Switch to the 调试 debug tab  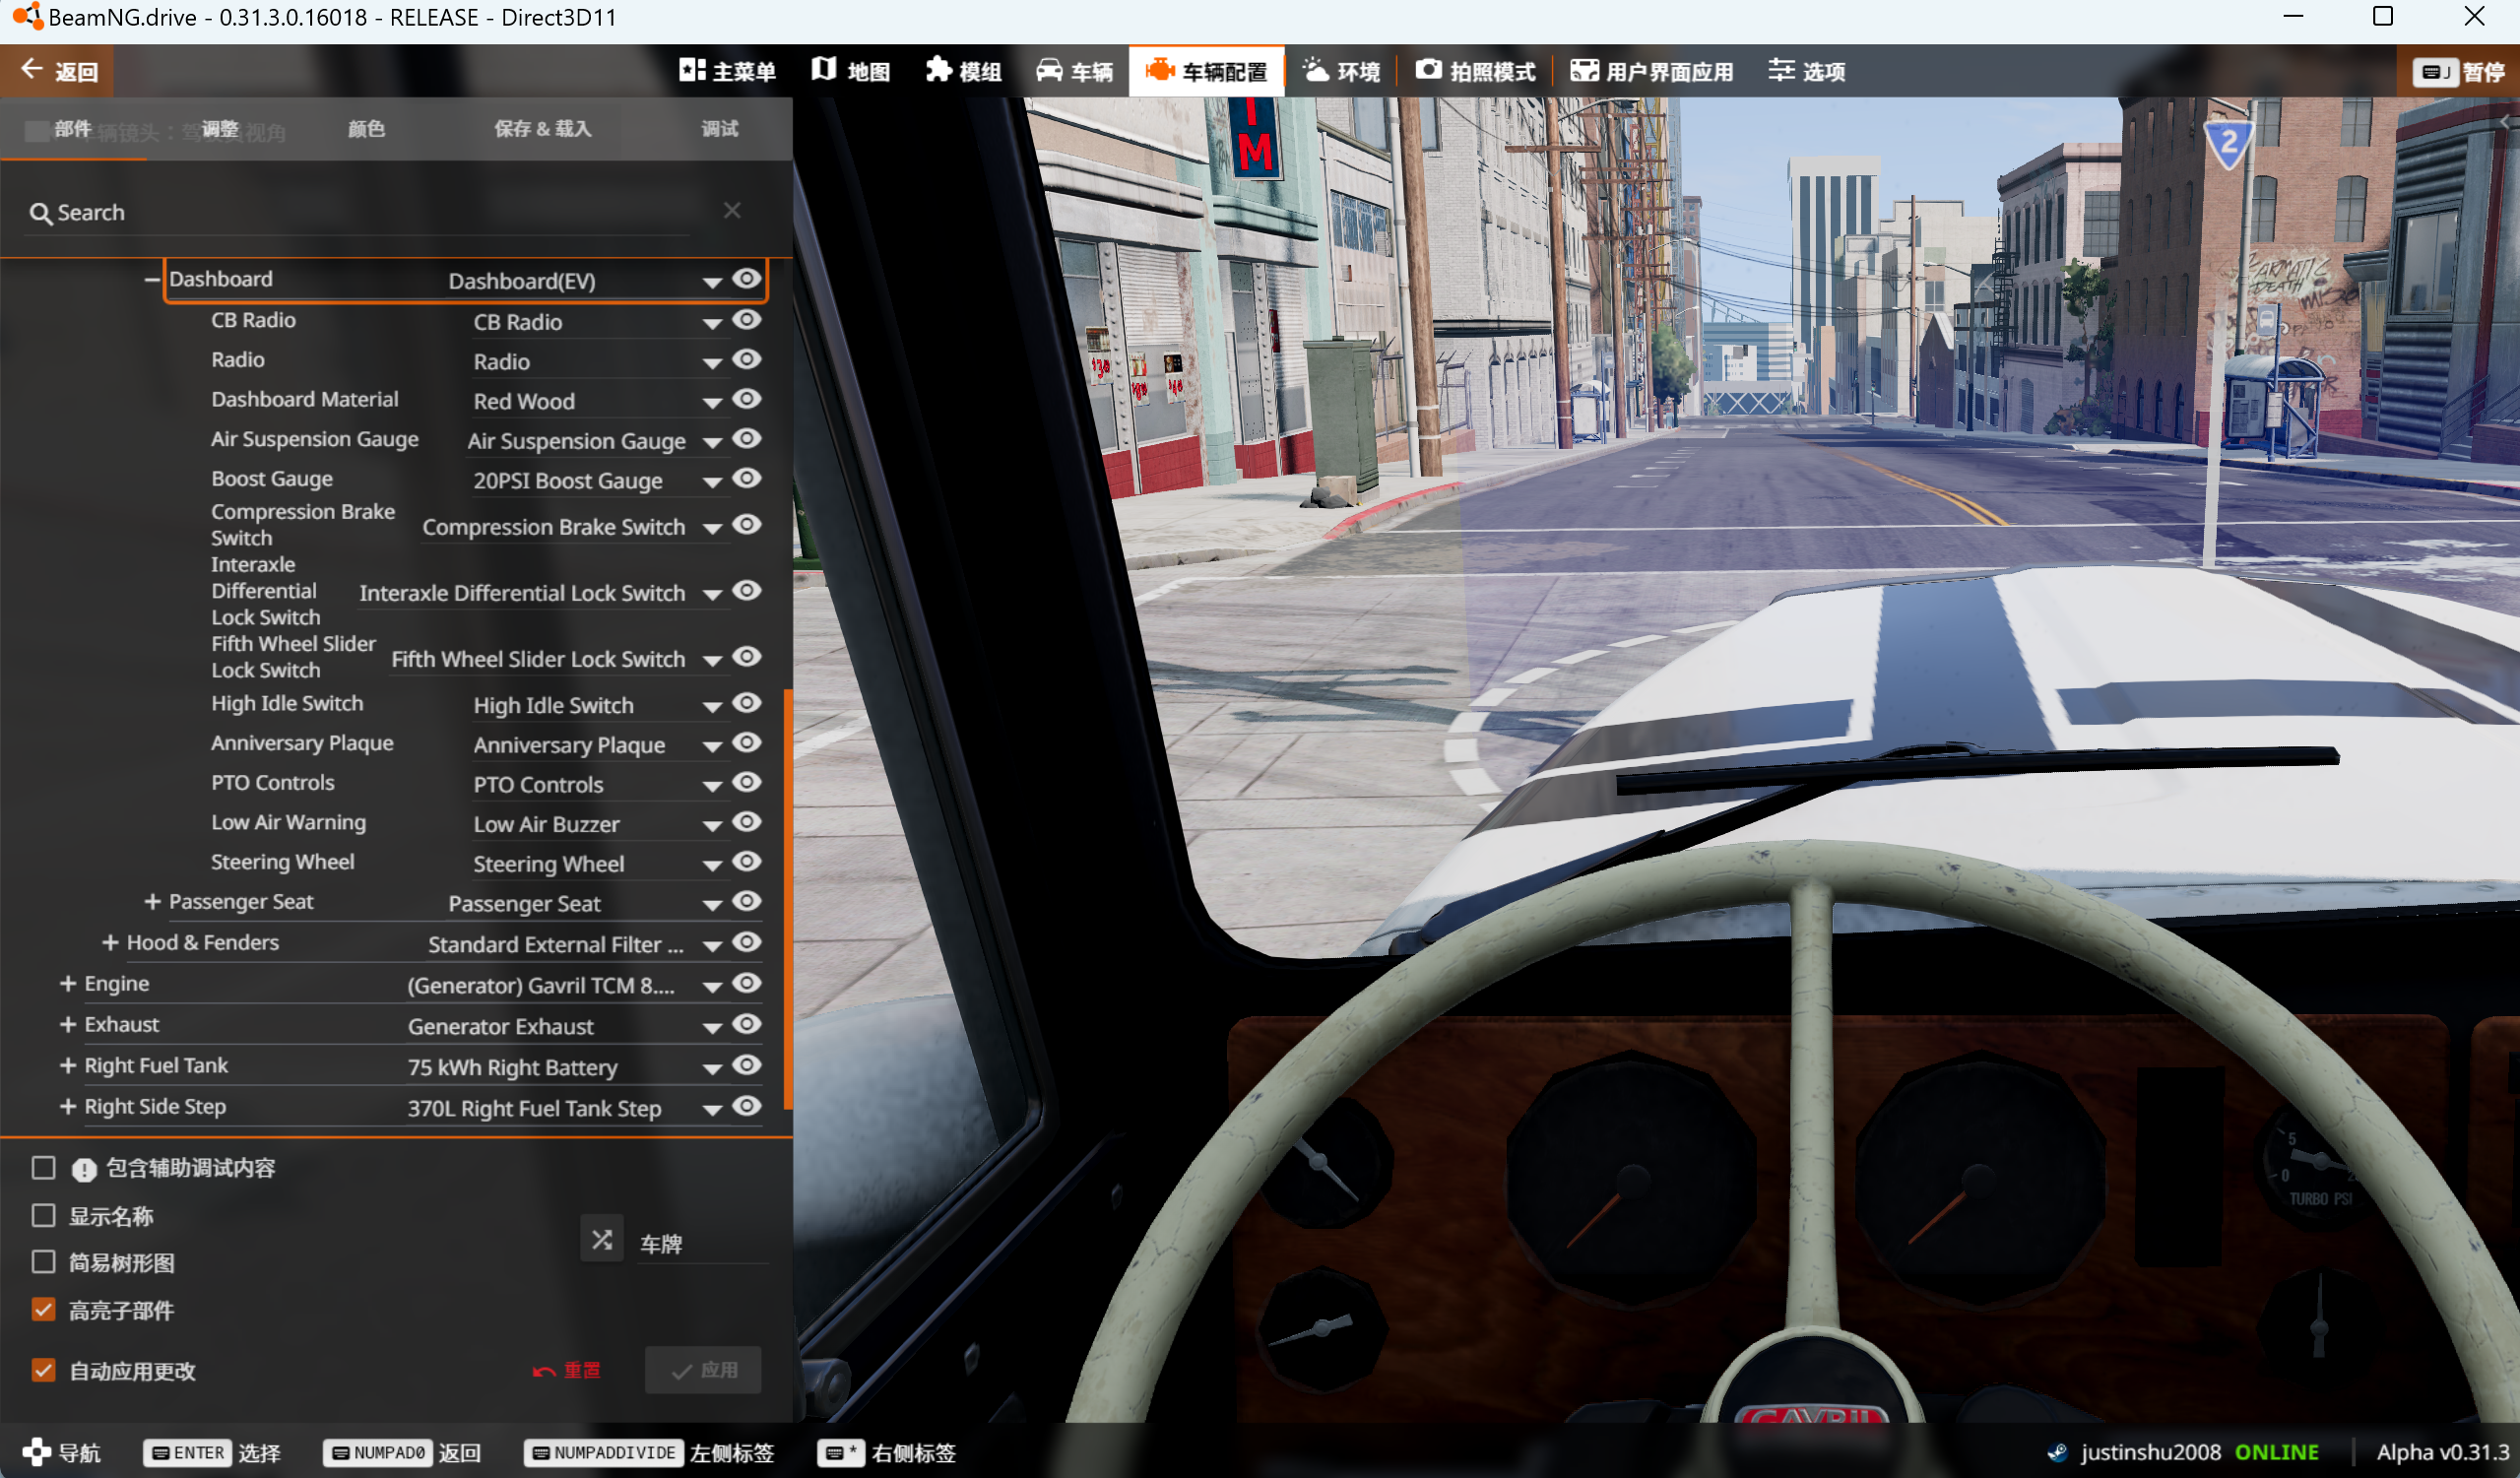(719, 129)
